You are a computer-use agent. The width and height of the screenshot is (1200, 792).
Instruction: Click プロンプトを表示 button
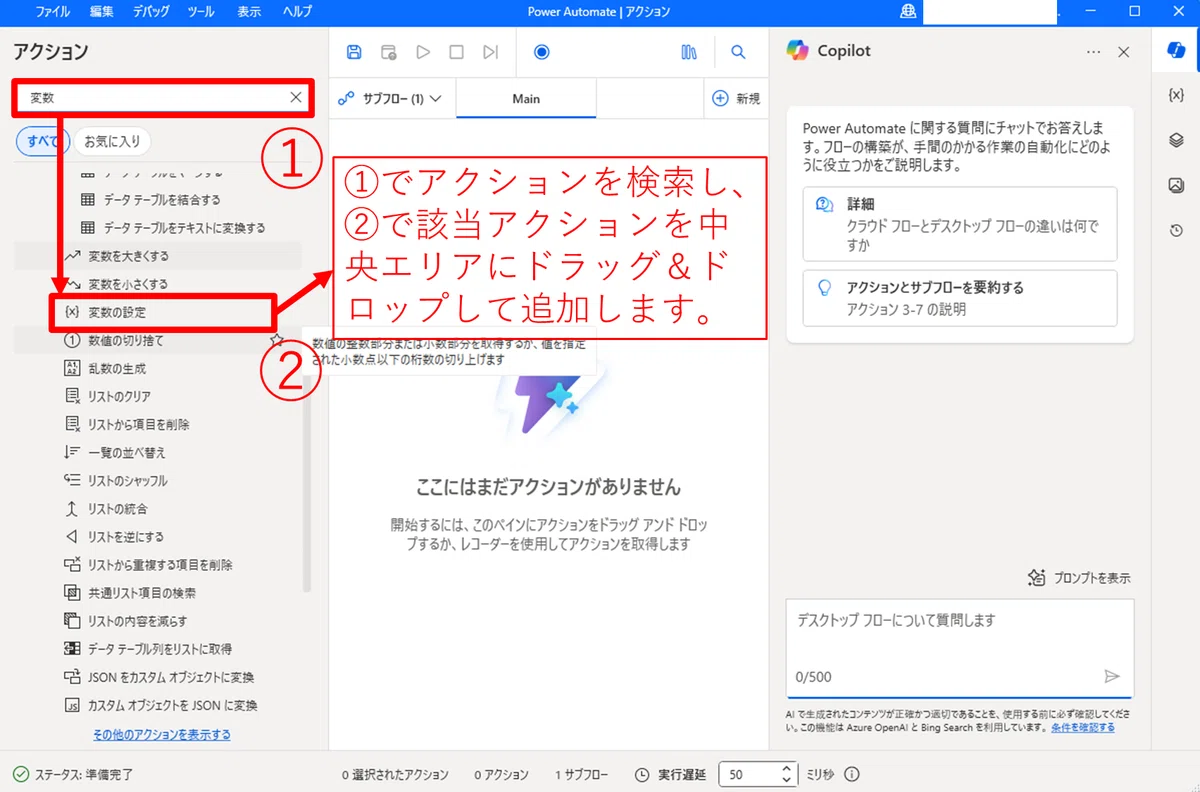[1081, 578]
